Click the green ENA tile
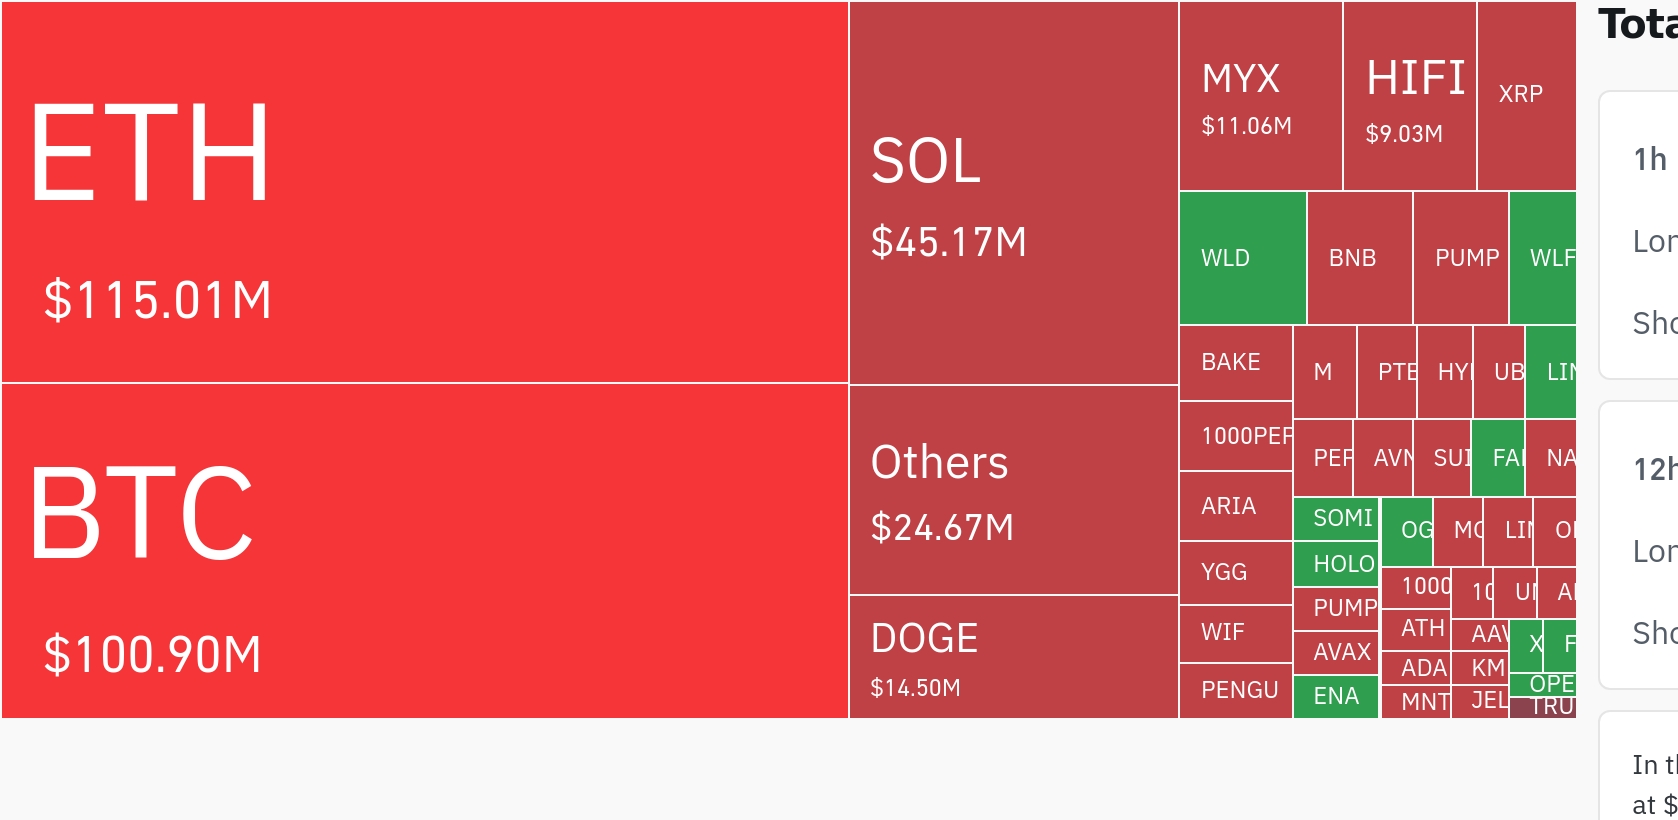 (1336, 696)
